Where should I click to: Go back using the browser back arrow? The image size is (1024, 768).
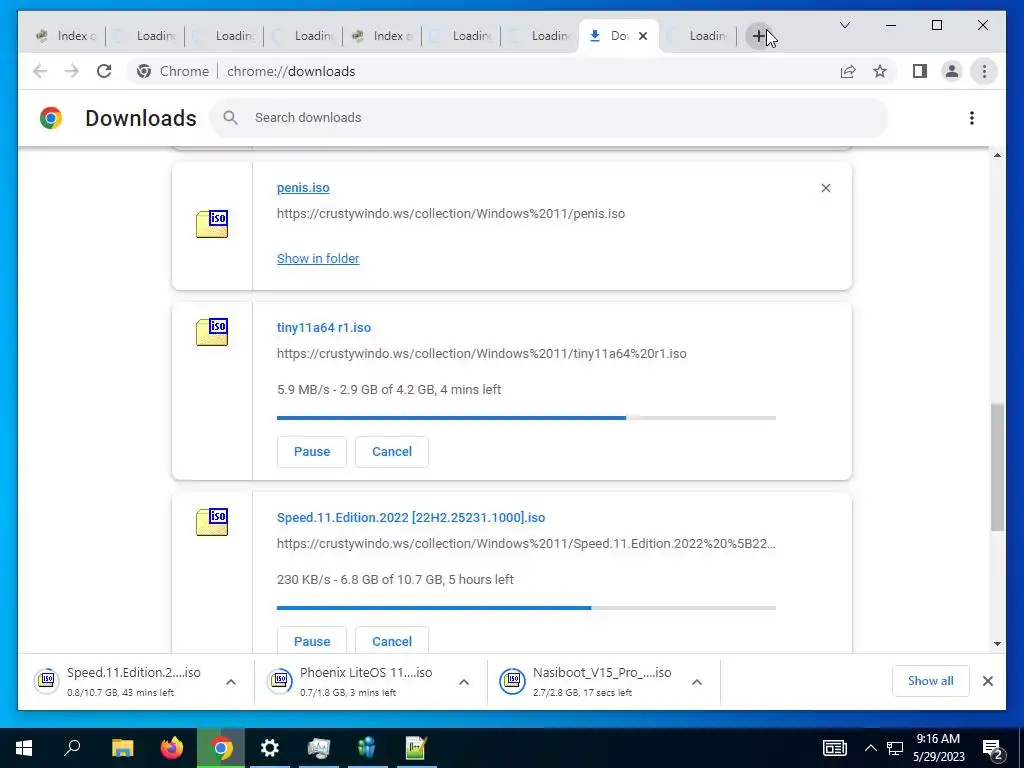coord(40,71)
